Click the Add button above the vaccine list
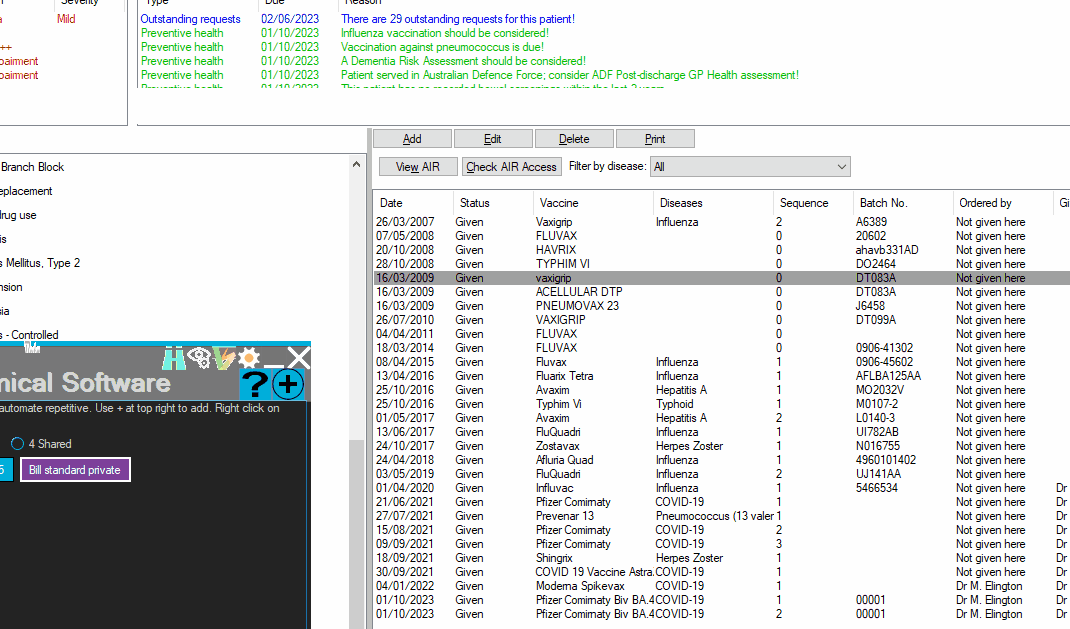This screenshot has height=629, width=1070. click(411, 138)
